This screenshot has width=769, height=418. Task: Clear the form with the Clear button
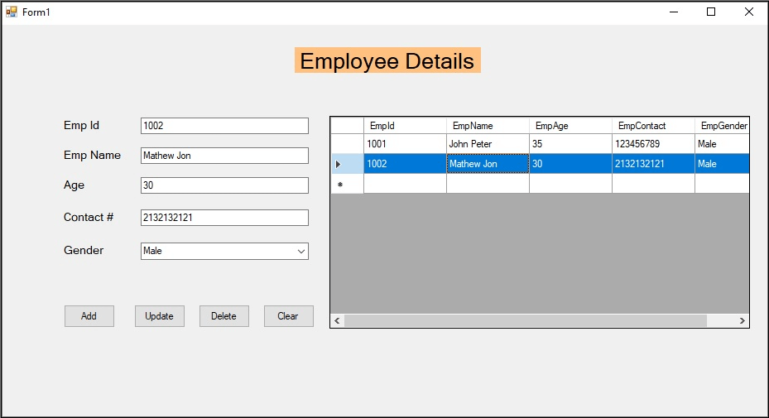[288, 316]
